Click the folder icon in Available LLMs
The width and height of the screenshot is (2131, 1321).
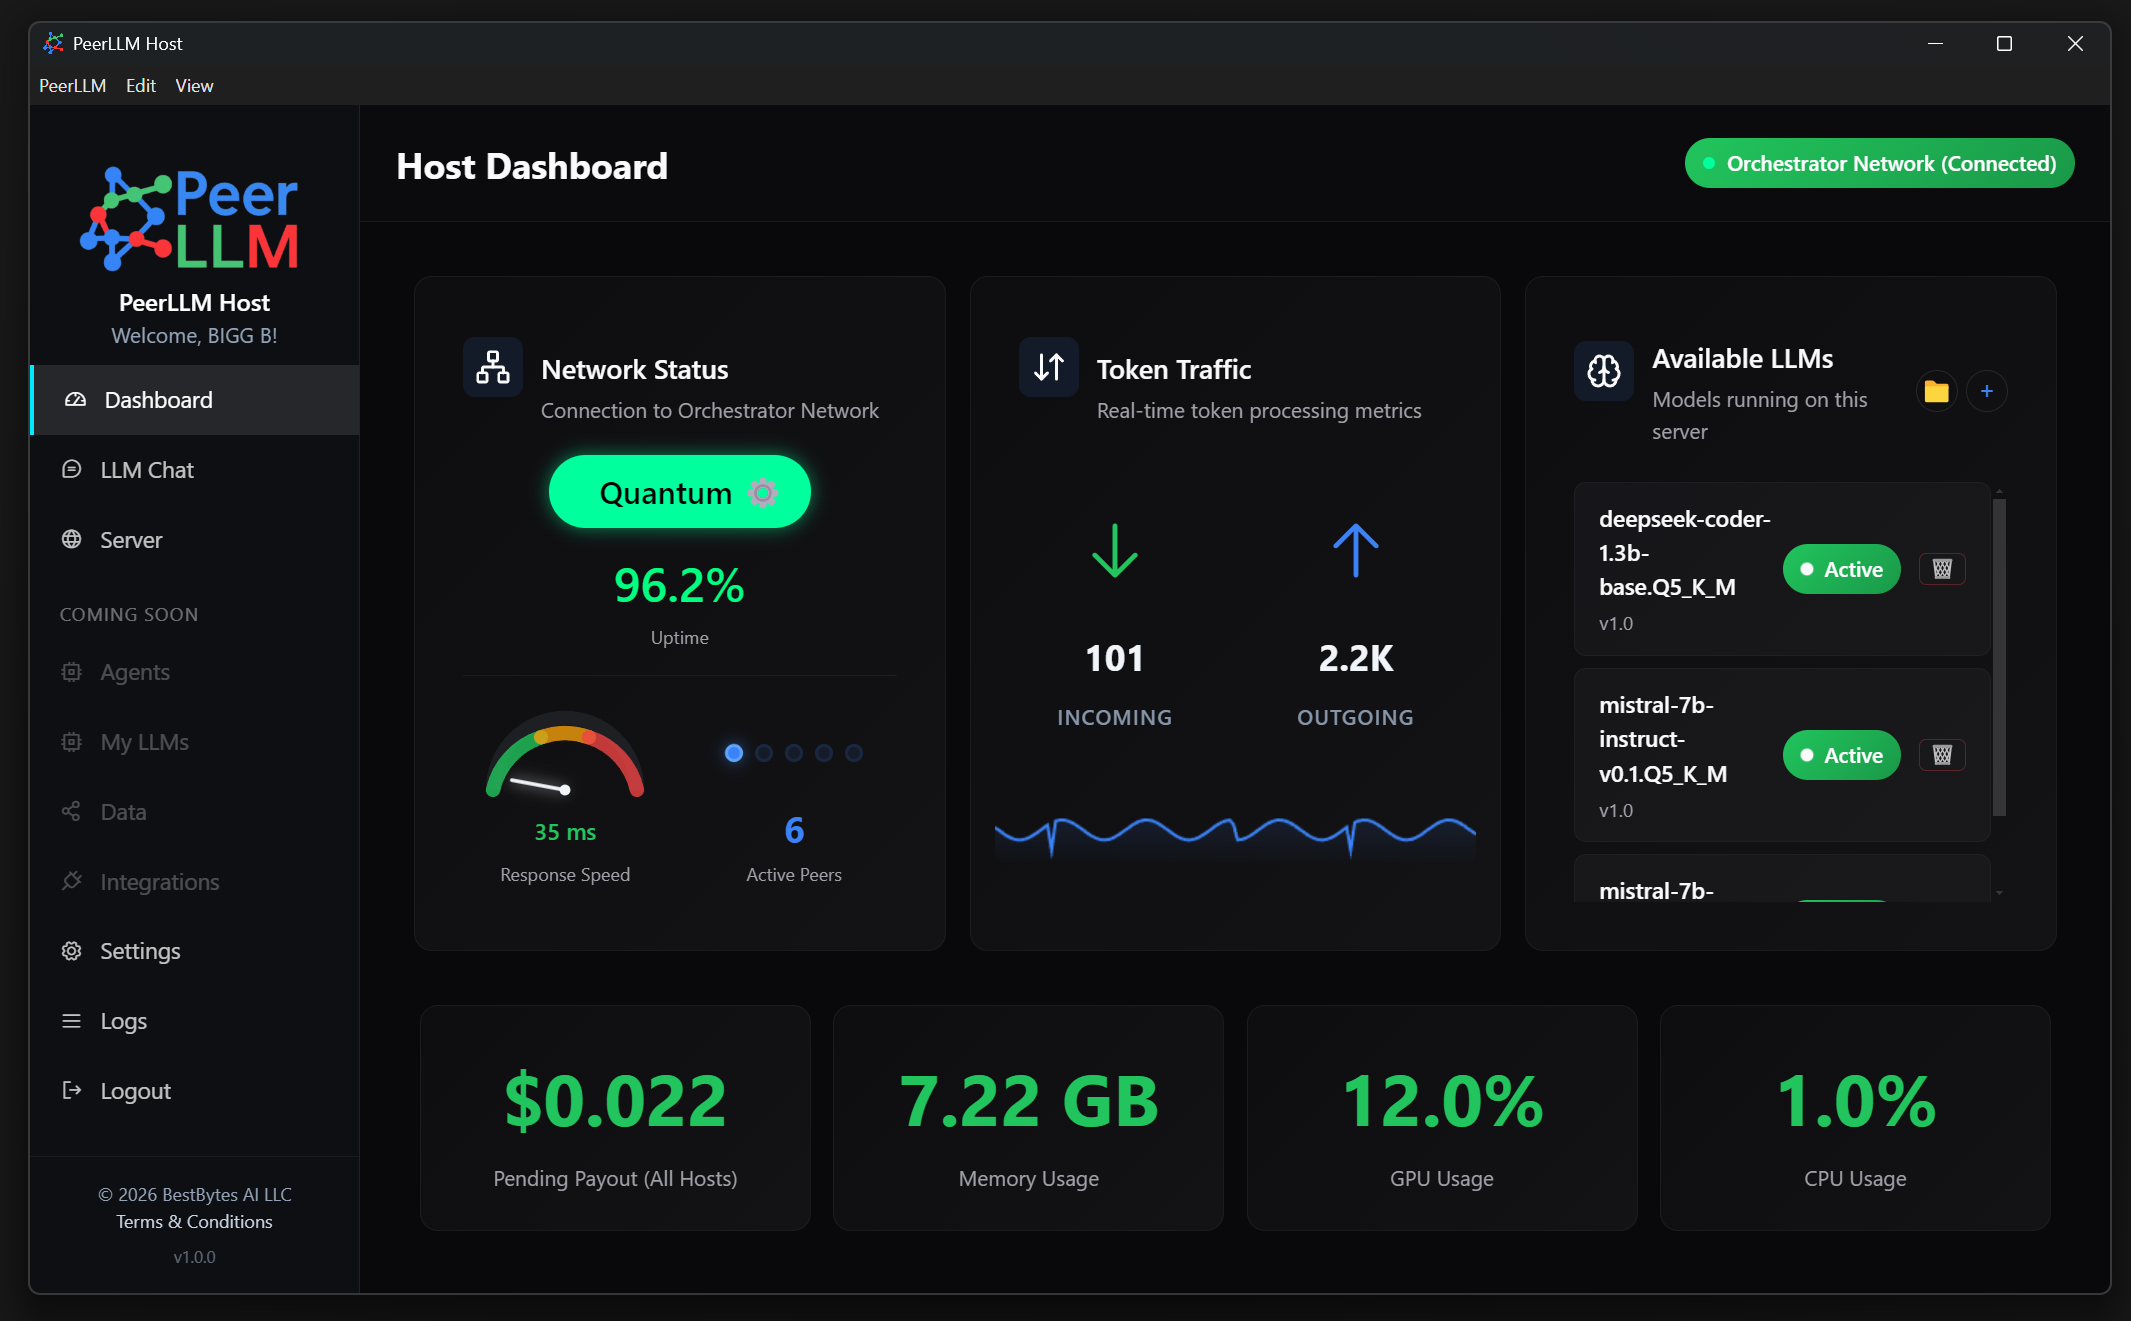[x=1936, y=391]
